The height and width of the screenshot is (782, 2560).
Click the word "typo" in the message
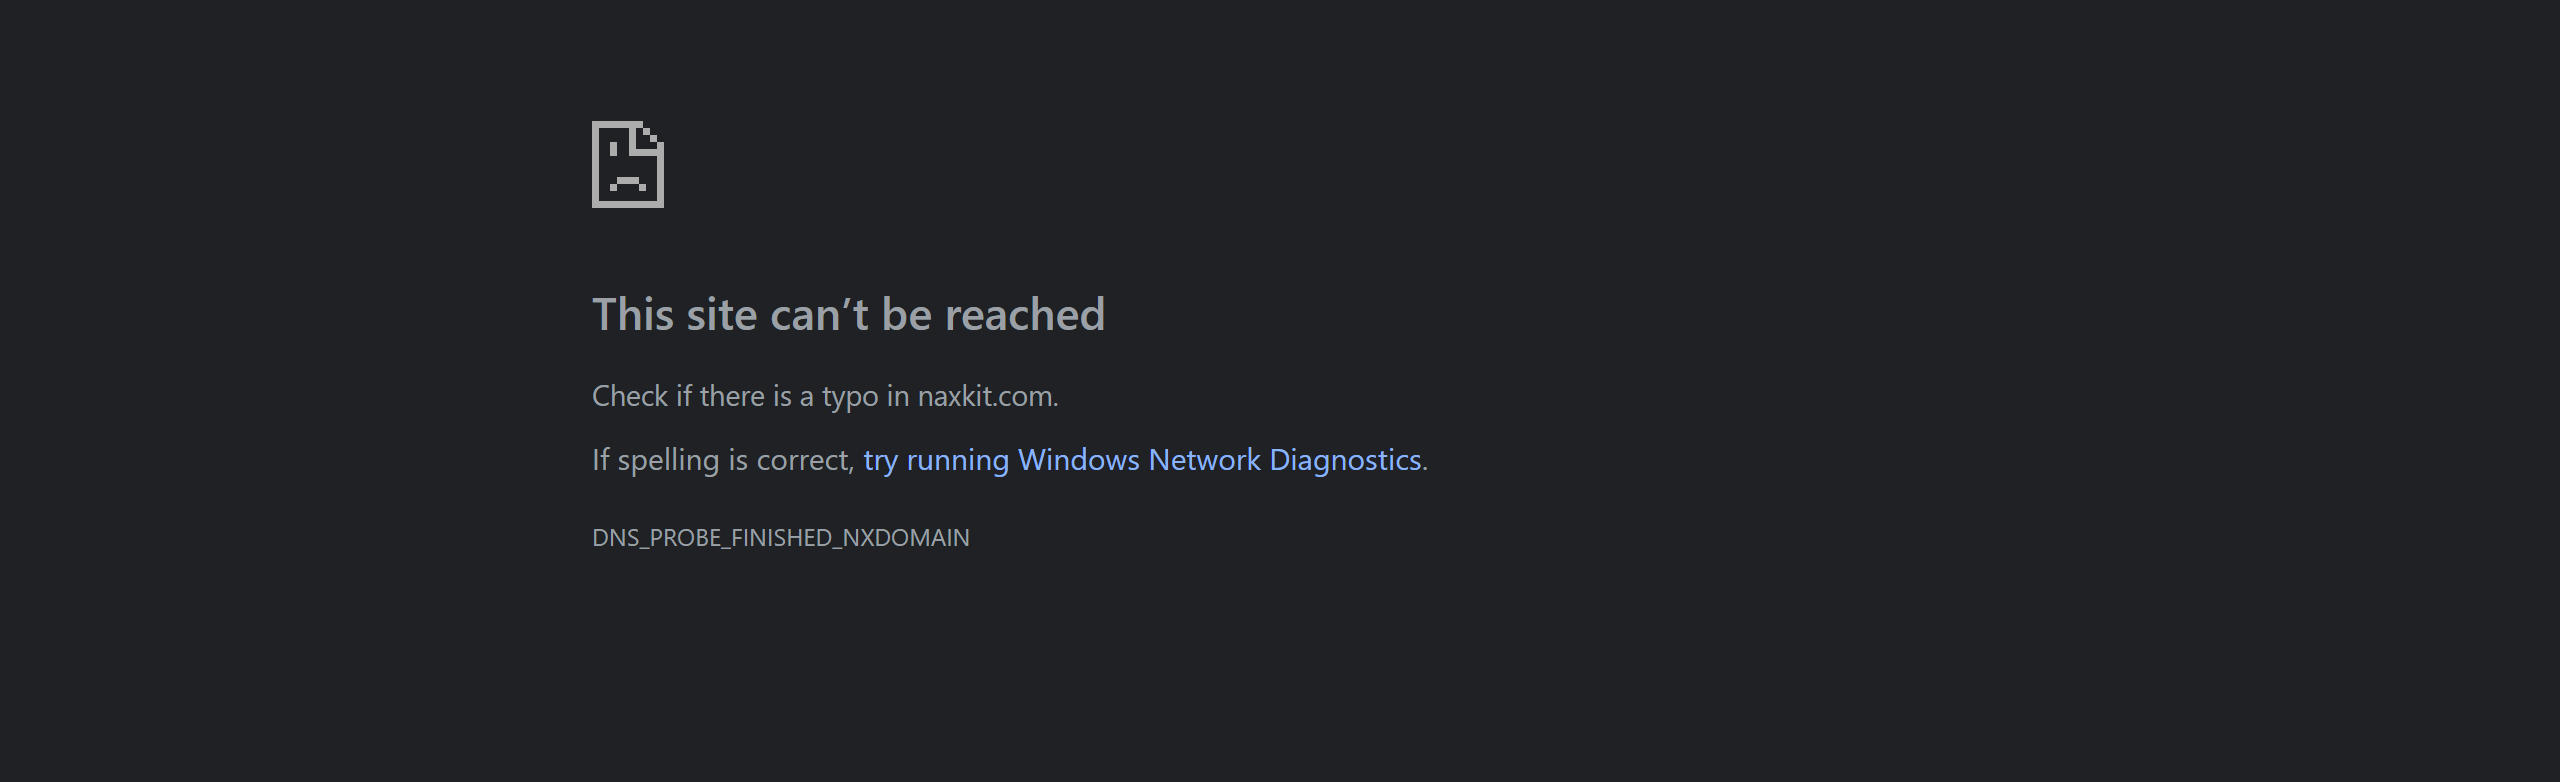pyautogui.click(x=850, y=397)
